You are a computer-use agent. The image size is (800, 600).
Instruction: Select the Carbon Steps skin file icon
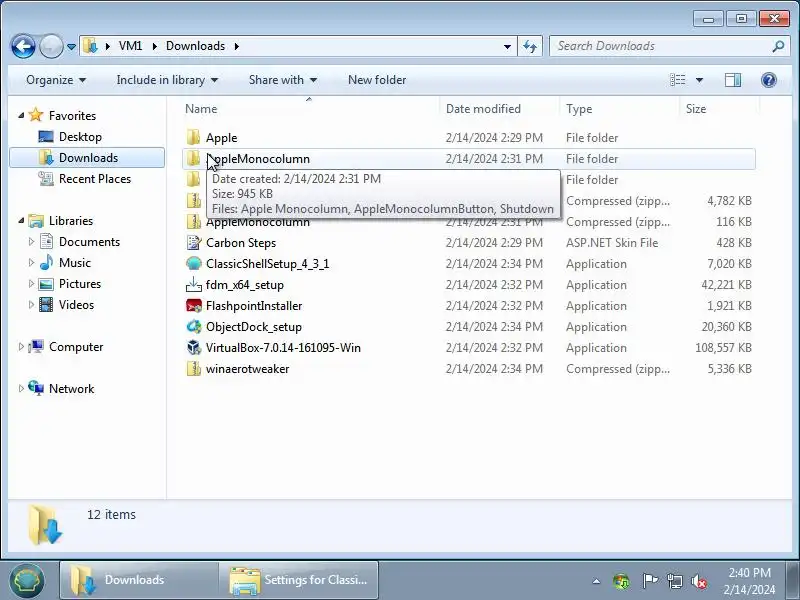[193, 242]
